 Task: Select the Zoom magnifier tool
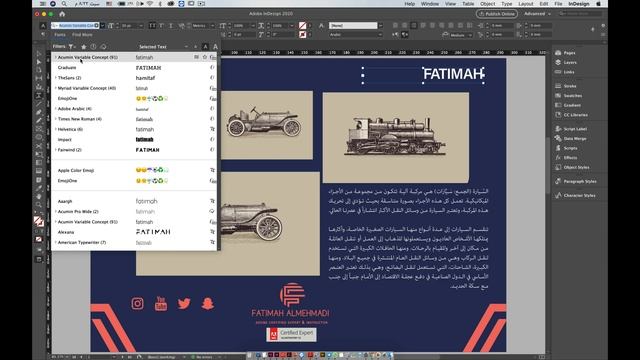[39, 204]
